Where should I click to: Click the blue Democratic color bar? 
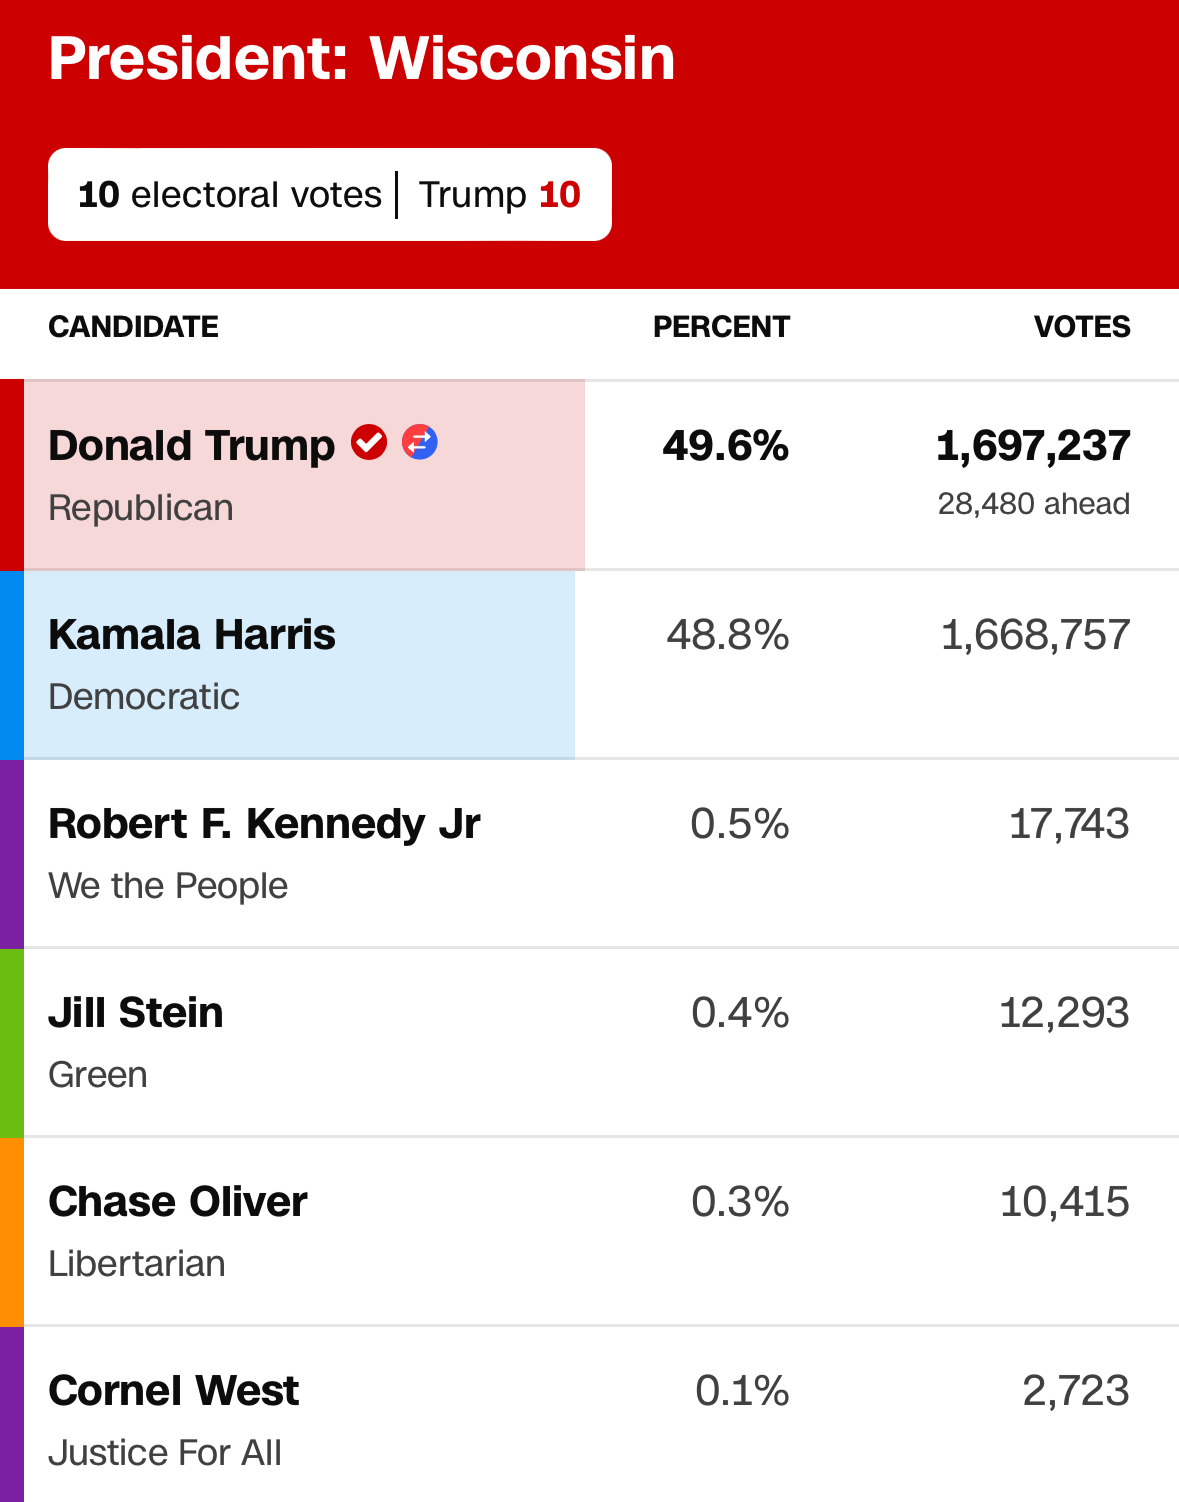click(12, 665)
